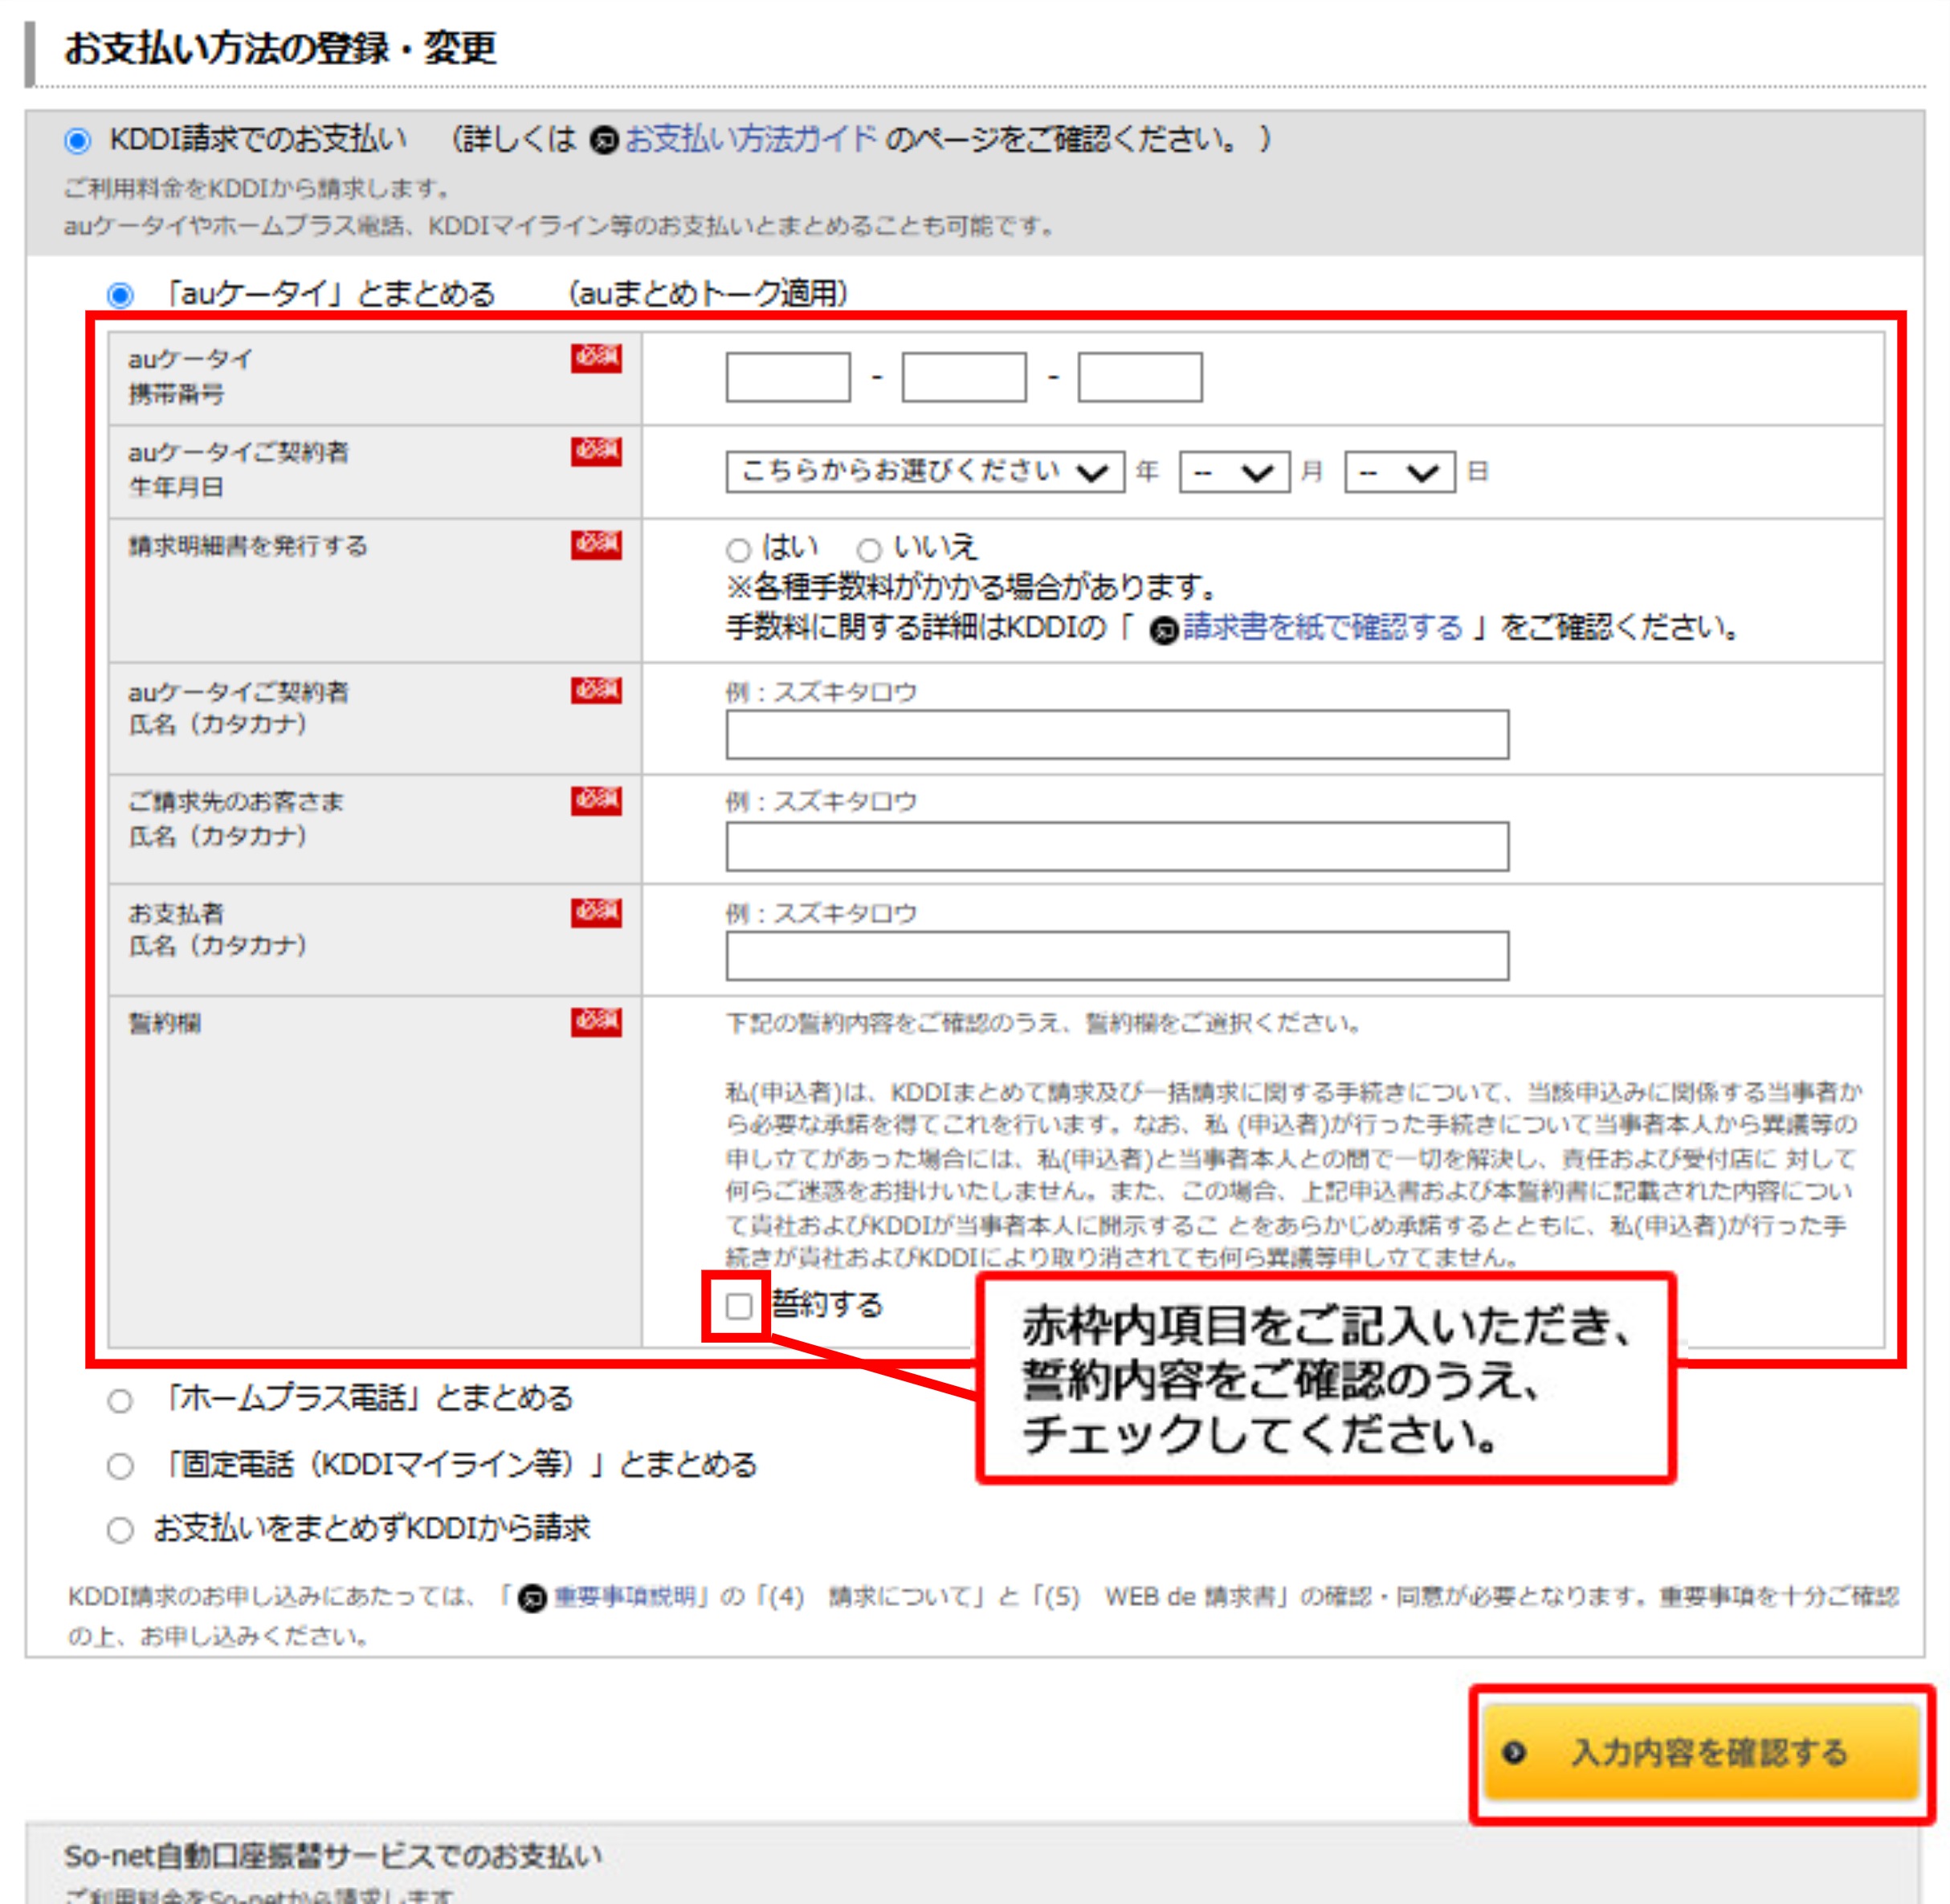Image resolution: width=1950 pixels, height=1904 pixels.
Task: Click the icon beside 請求書を紙で確認する
Action: click(x=1163, y=631)
